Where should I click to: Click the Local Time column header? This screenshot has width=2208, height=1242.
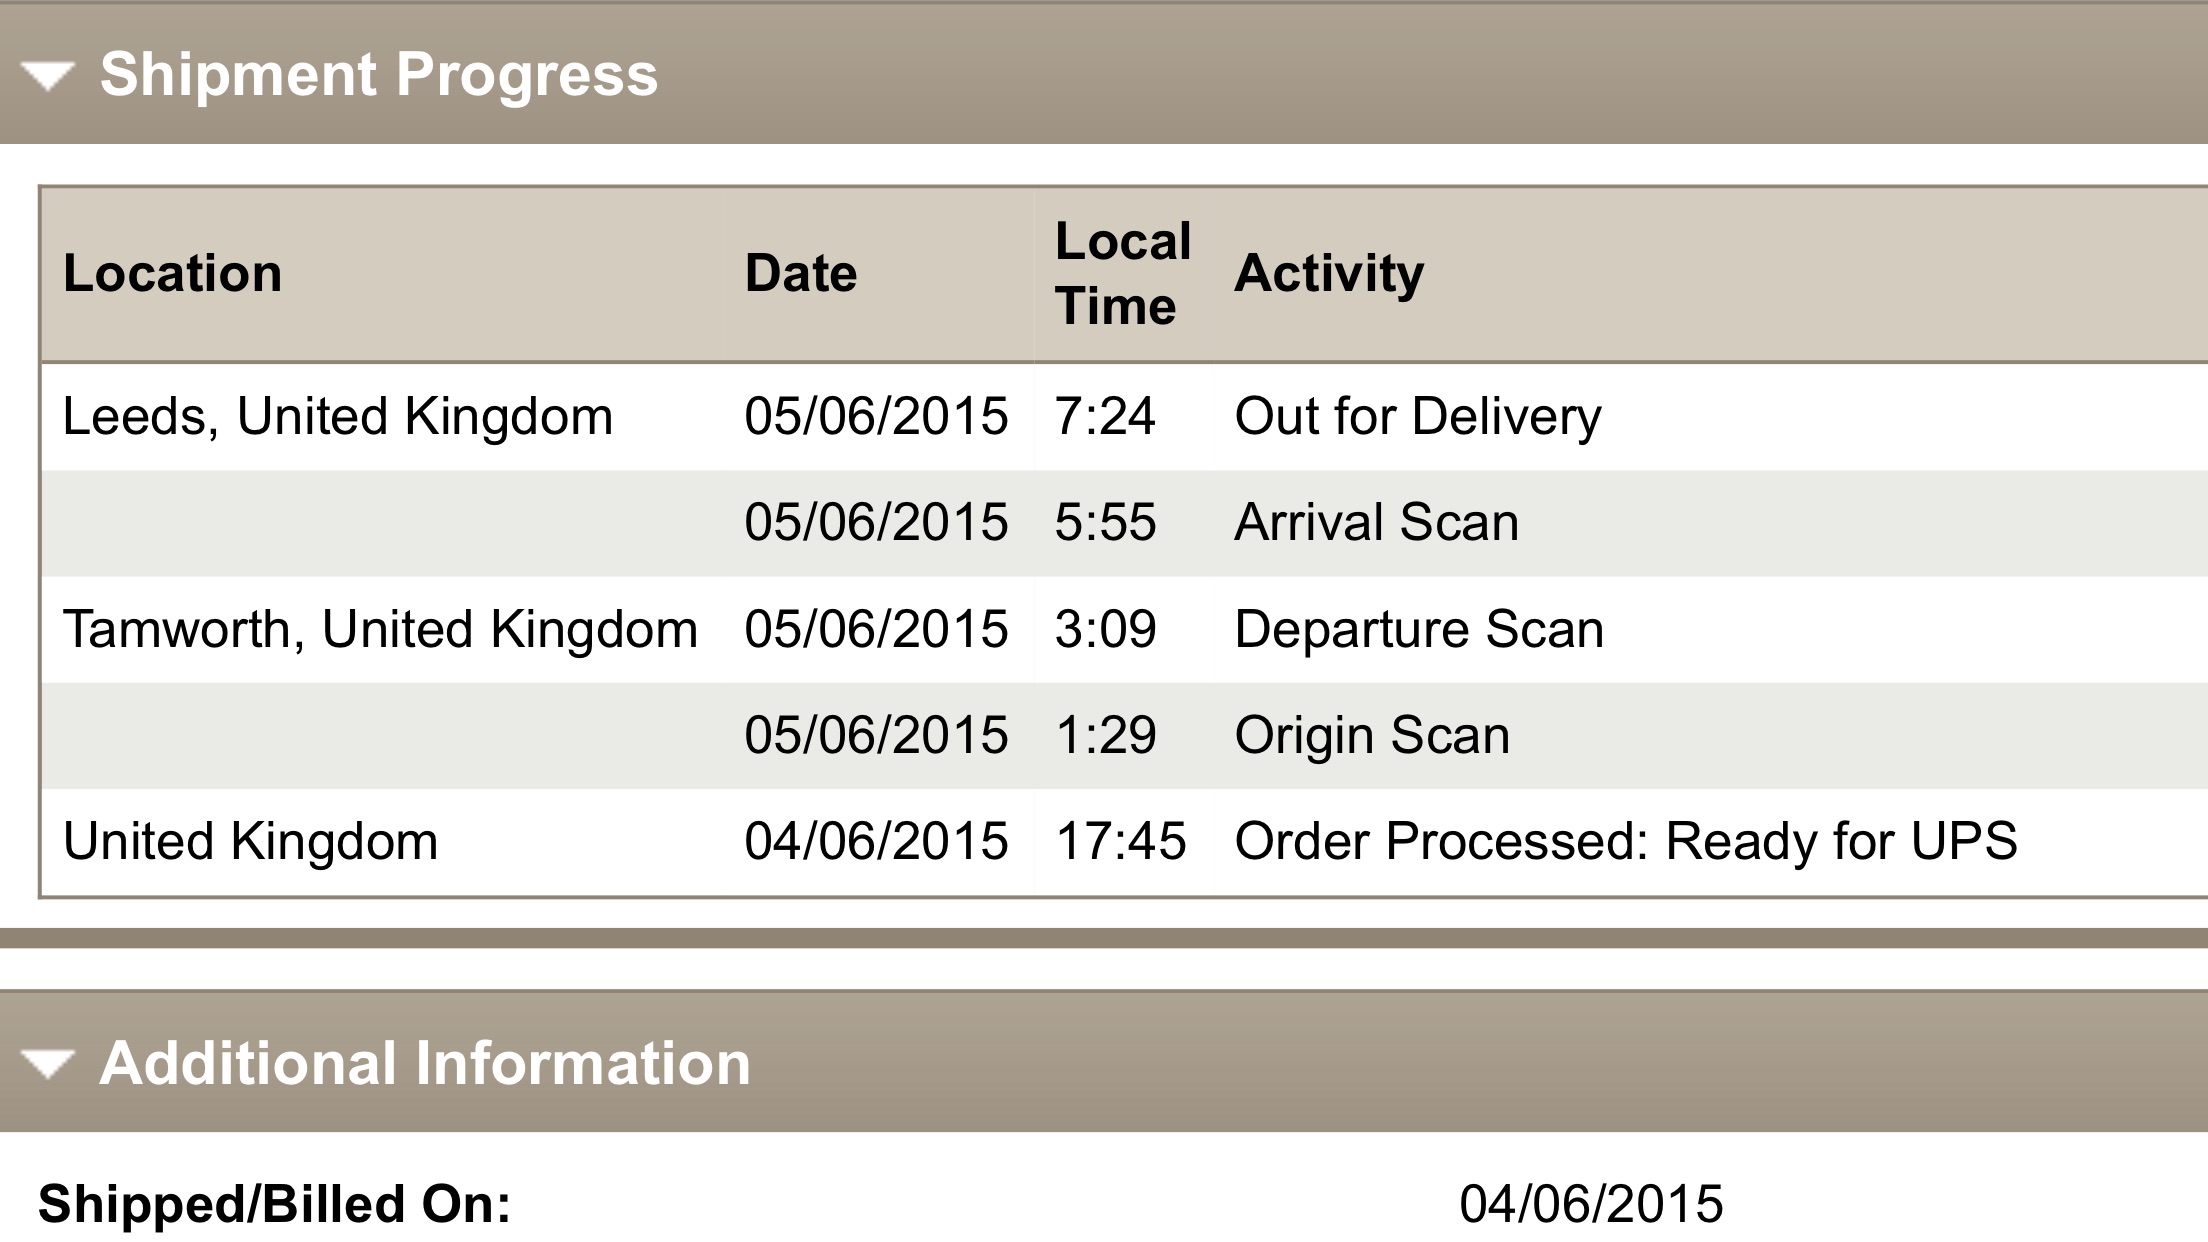tap(1123, 273)
